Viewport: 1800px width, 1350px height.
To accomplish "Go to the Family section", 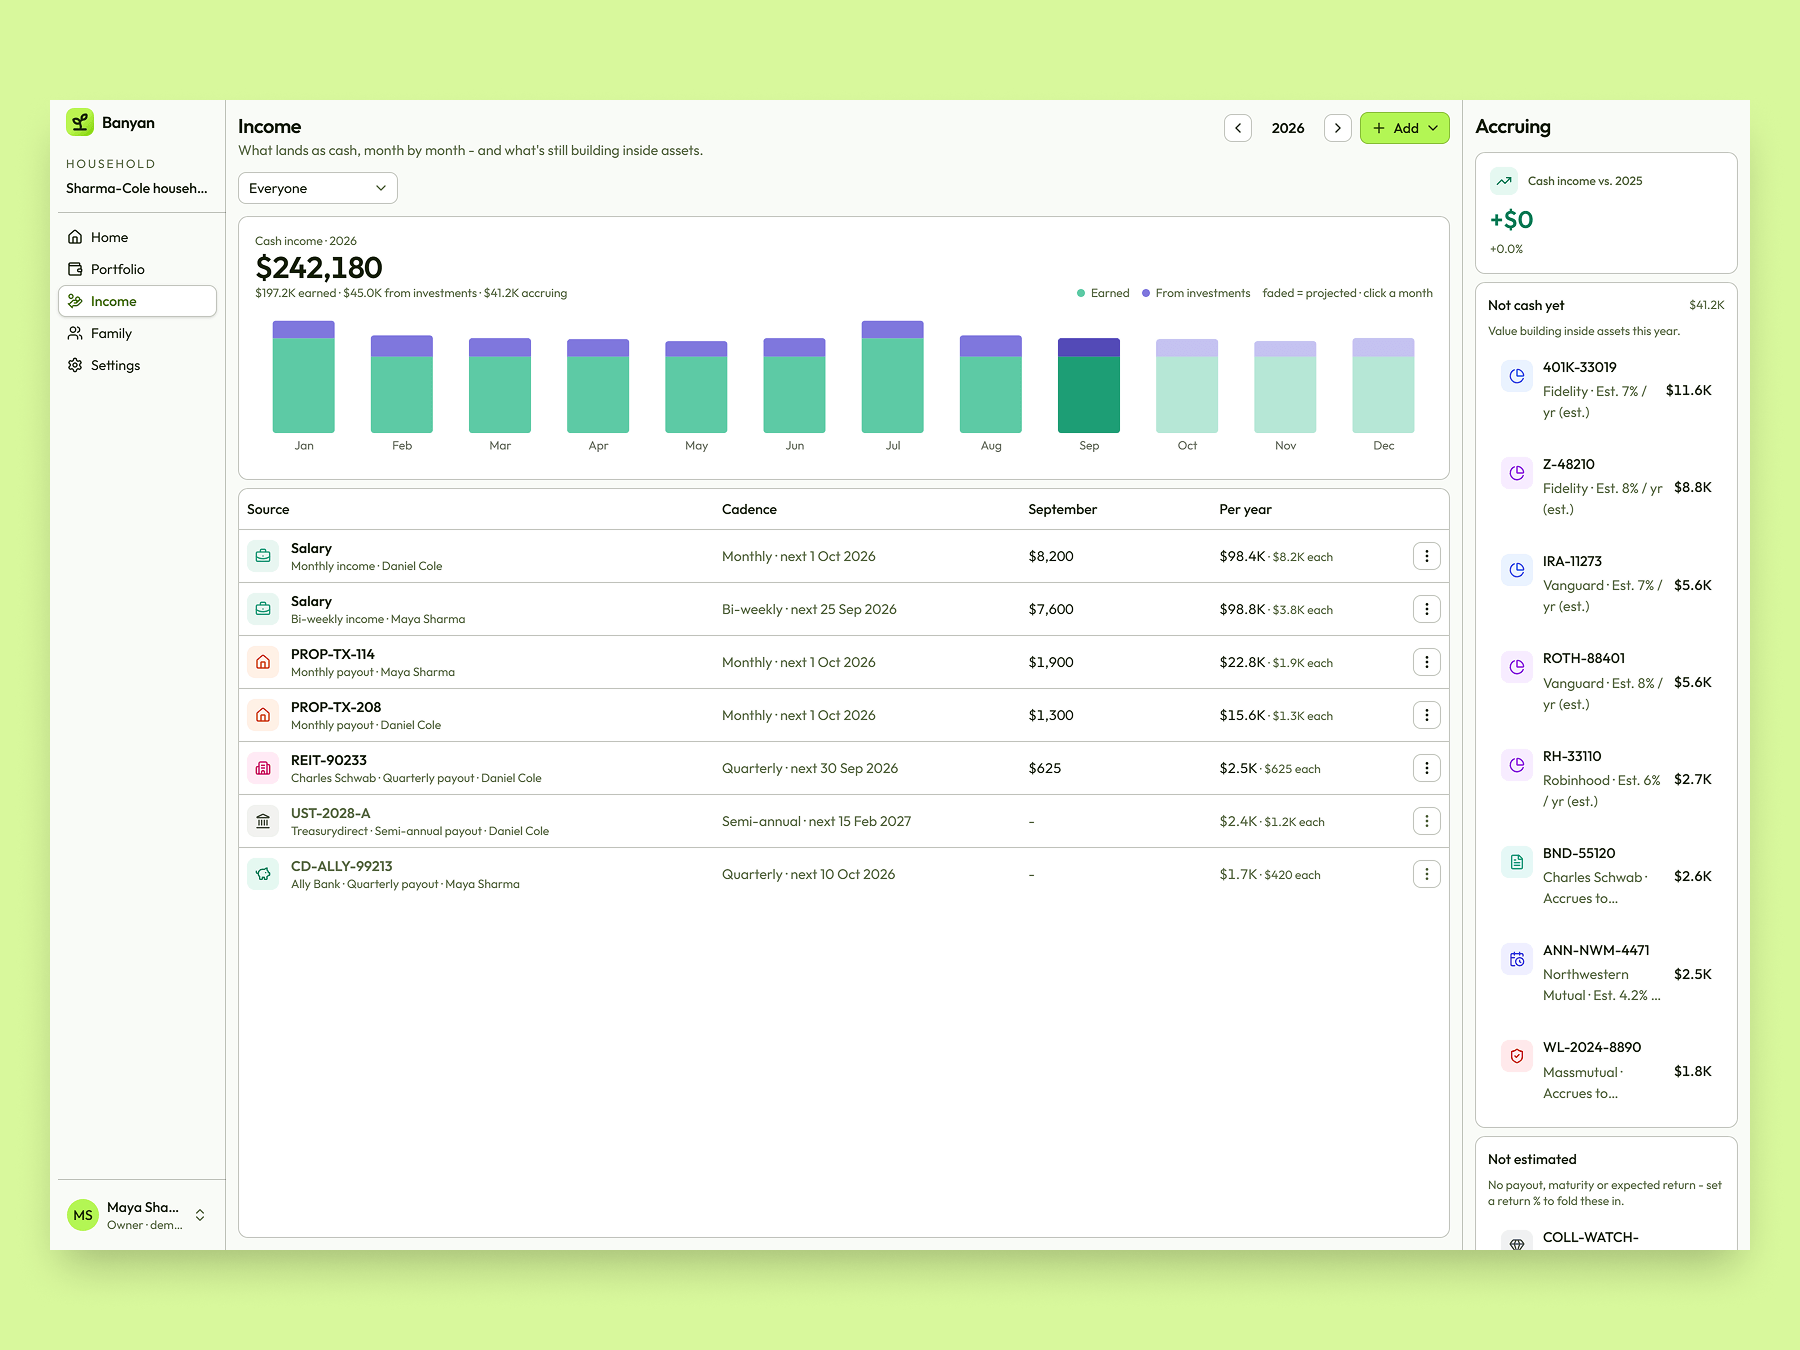I will coord(138,333).
